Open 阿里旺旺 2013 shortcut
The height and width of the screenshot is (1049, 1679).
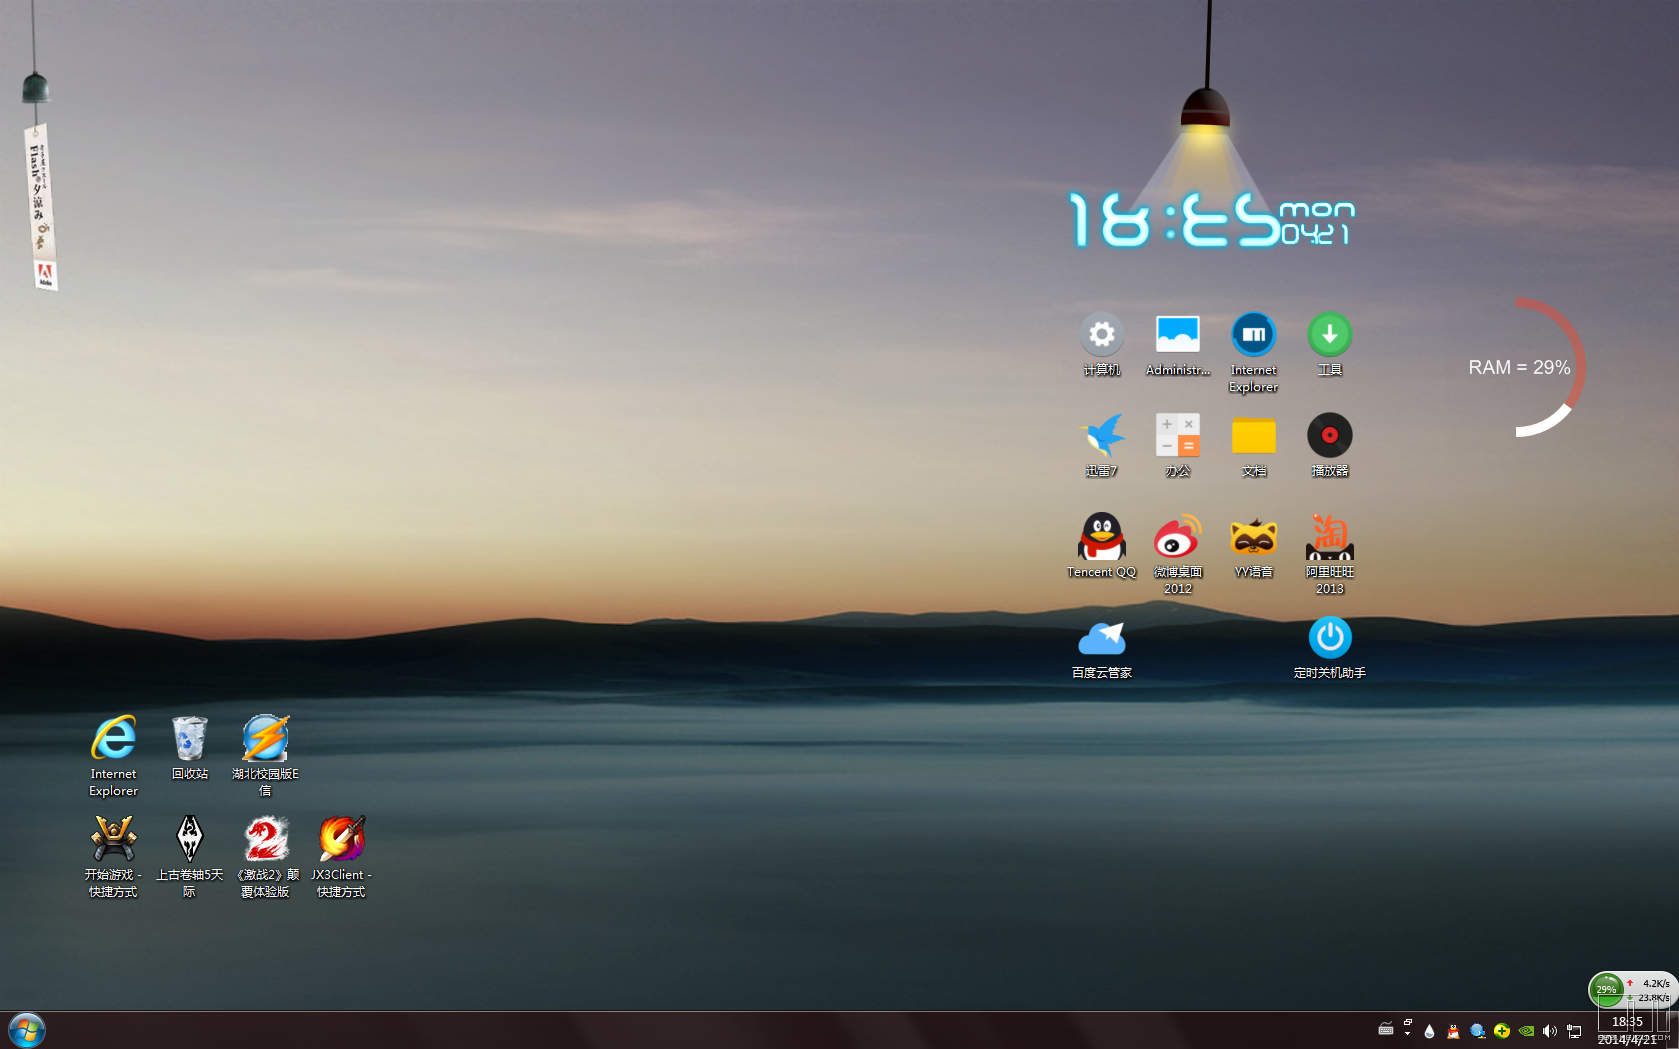click(x=1329, y=538)
